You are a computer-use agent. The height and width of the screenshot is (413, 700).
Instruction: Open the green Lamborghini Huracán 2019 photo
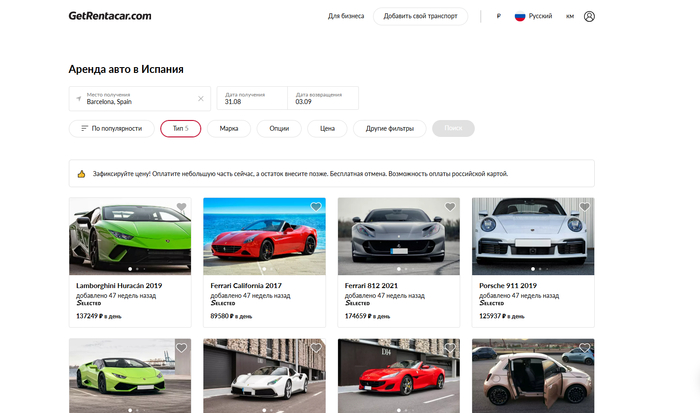[130, 236]
